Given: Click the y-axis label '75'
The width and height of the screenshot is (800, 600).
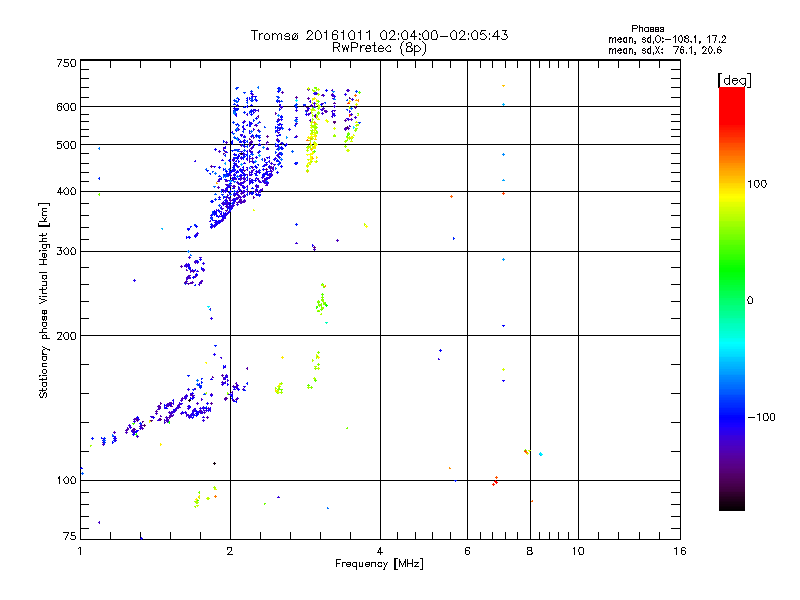Looking at the screenshot, I should tap(70, 536).
